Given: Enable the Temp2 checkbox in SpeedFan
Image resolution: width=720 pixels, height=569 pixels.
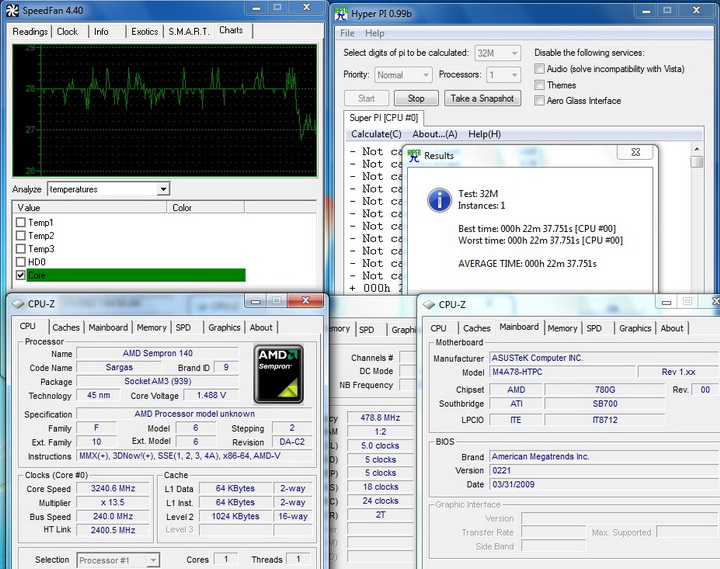Looking at the screenshot, I should coord(21,236).
